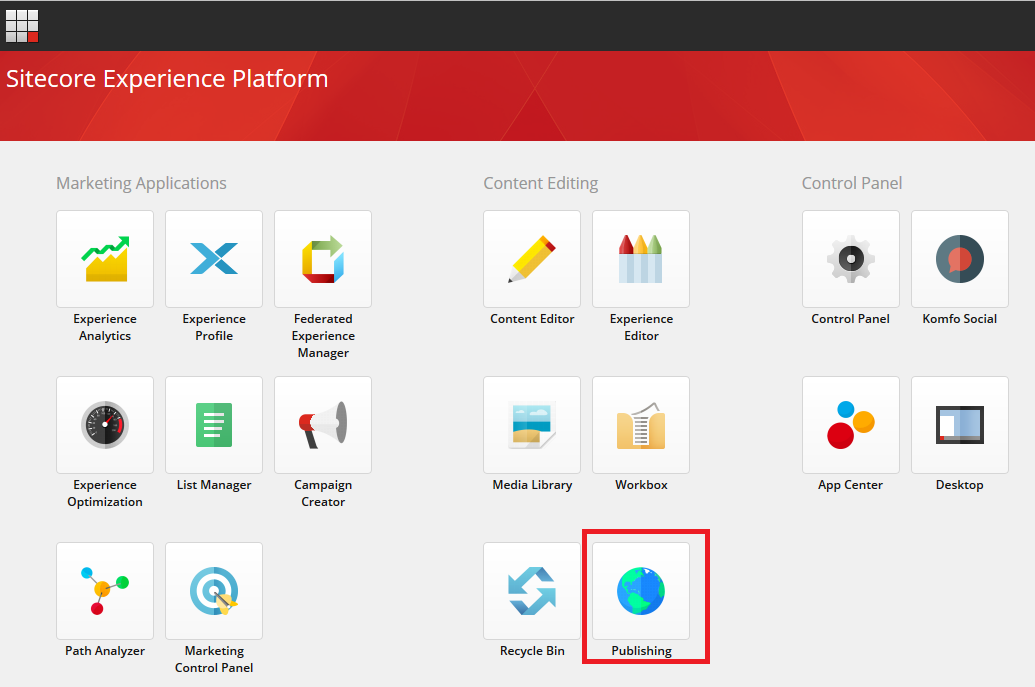Click the Sitecore Experience Platform header
Viewport: 1035px width, 687px height.
(167, 78)
